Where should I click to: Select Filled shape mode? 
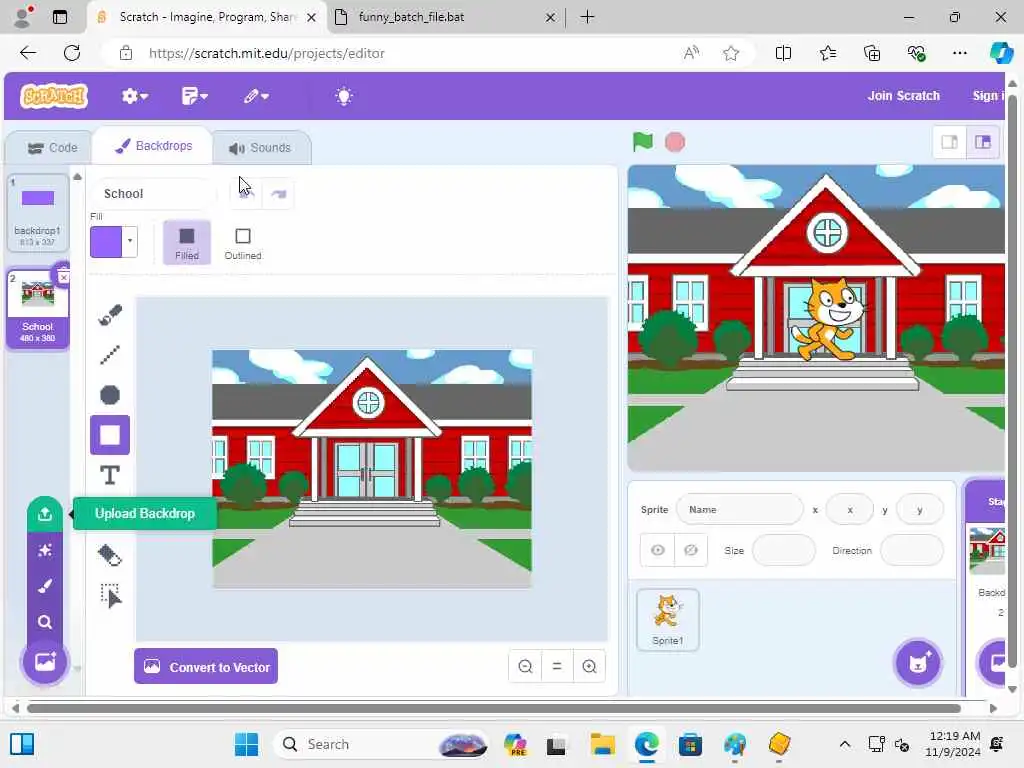pyautogui.click(x=187, y=242)
